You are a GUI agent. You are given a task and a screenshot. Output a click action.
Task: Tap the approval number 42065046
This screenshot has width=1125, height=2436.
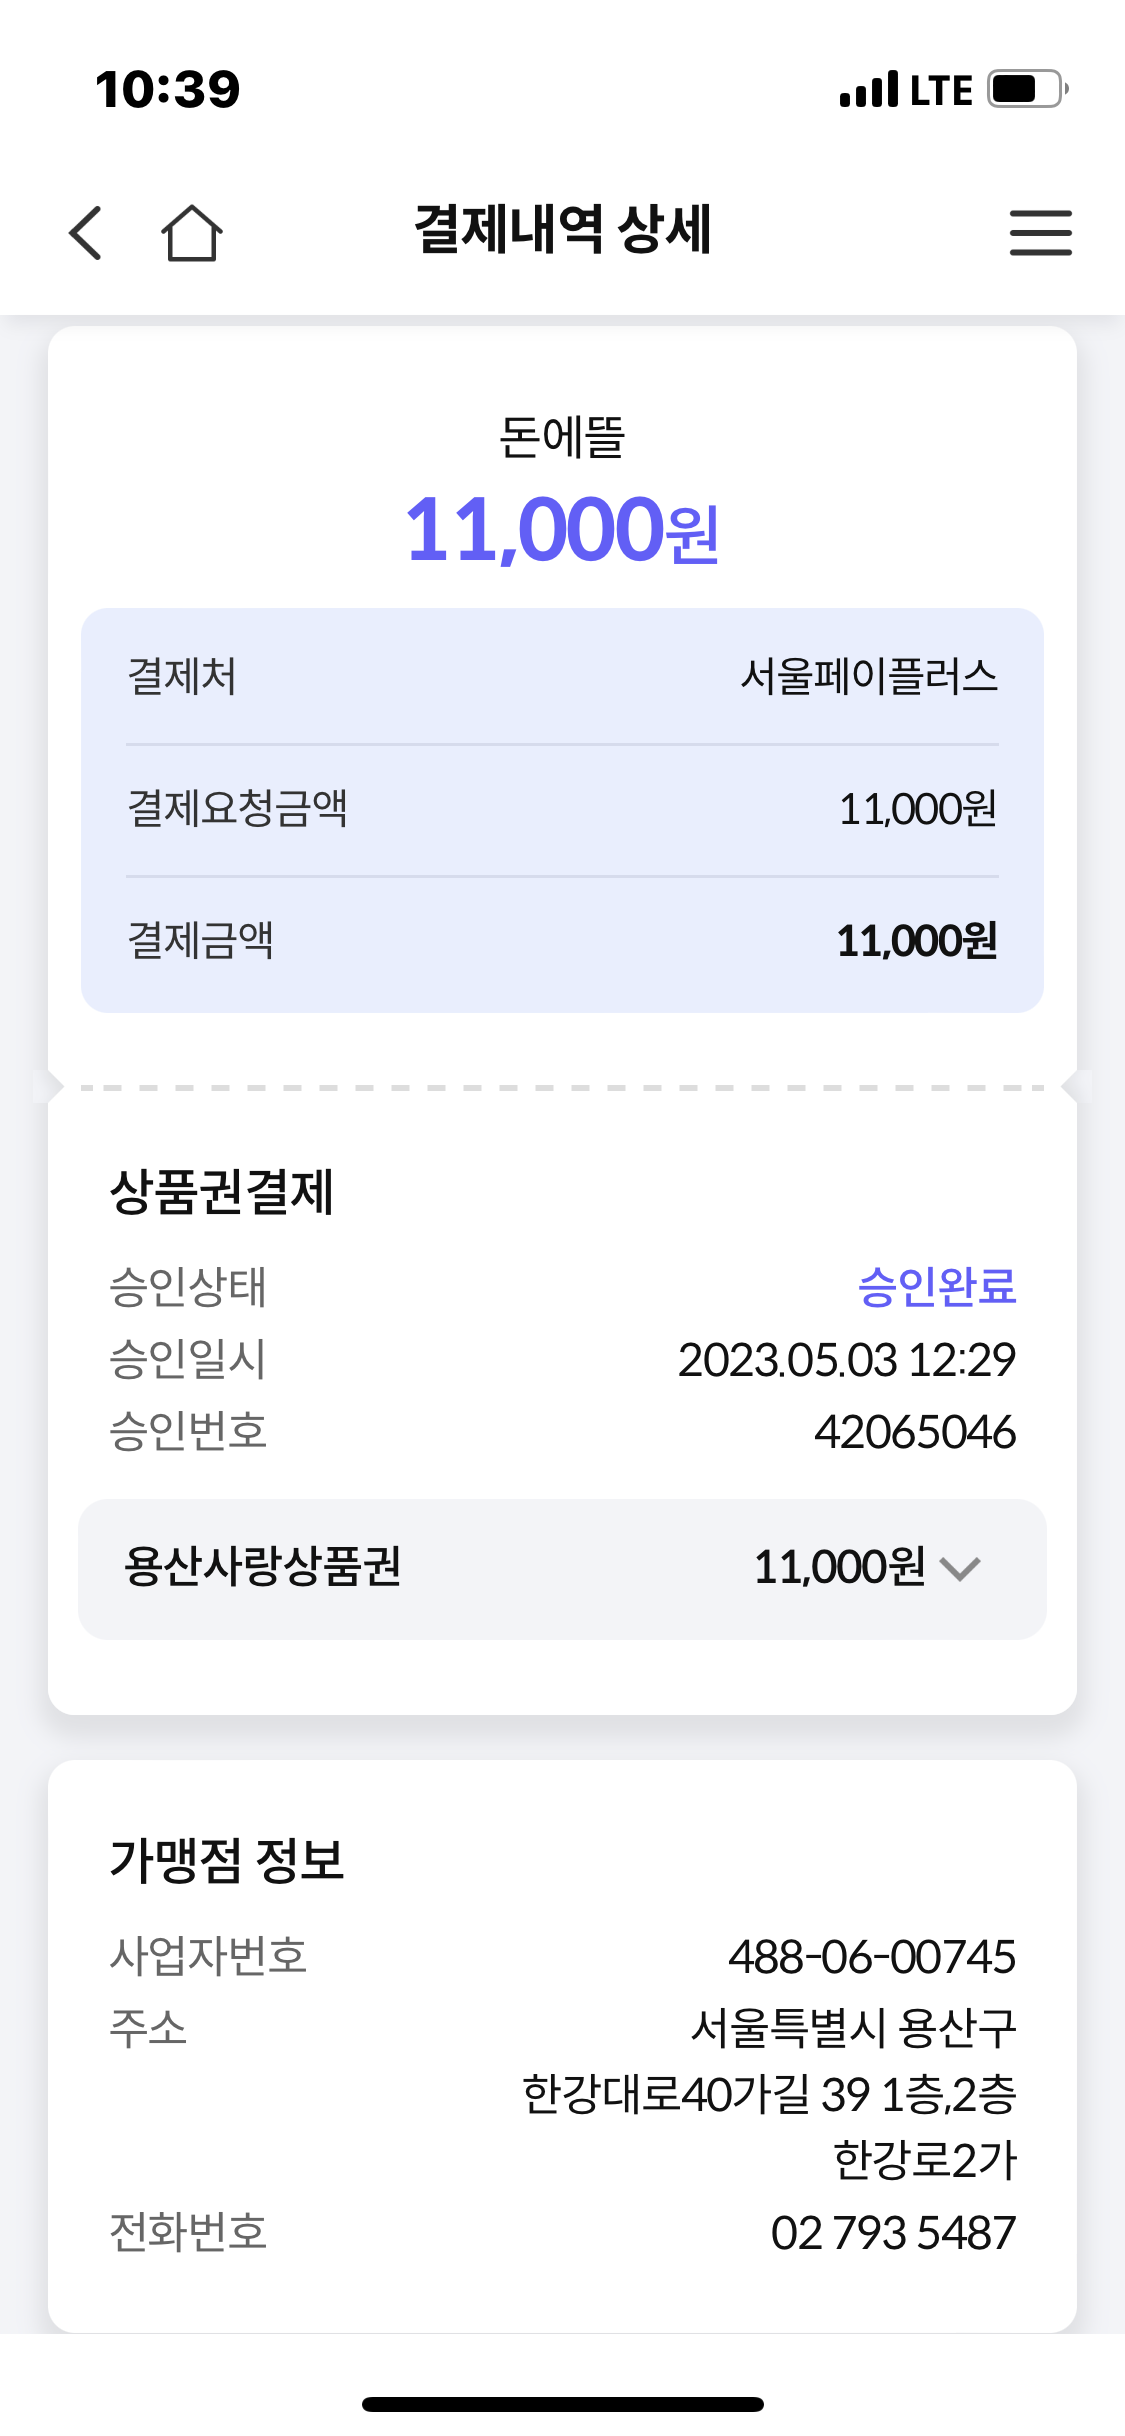(915, 1432)
